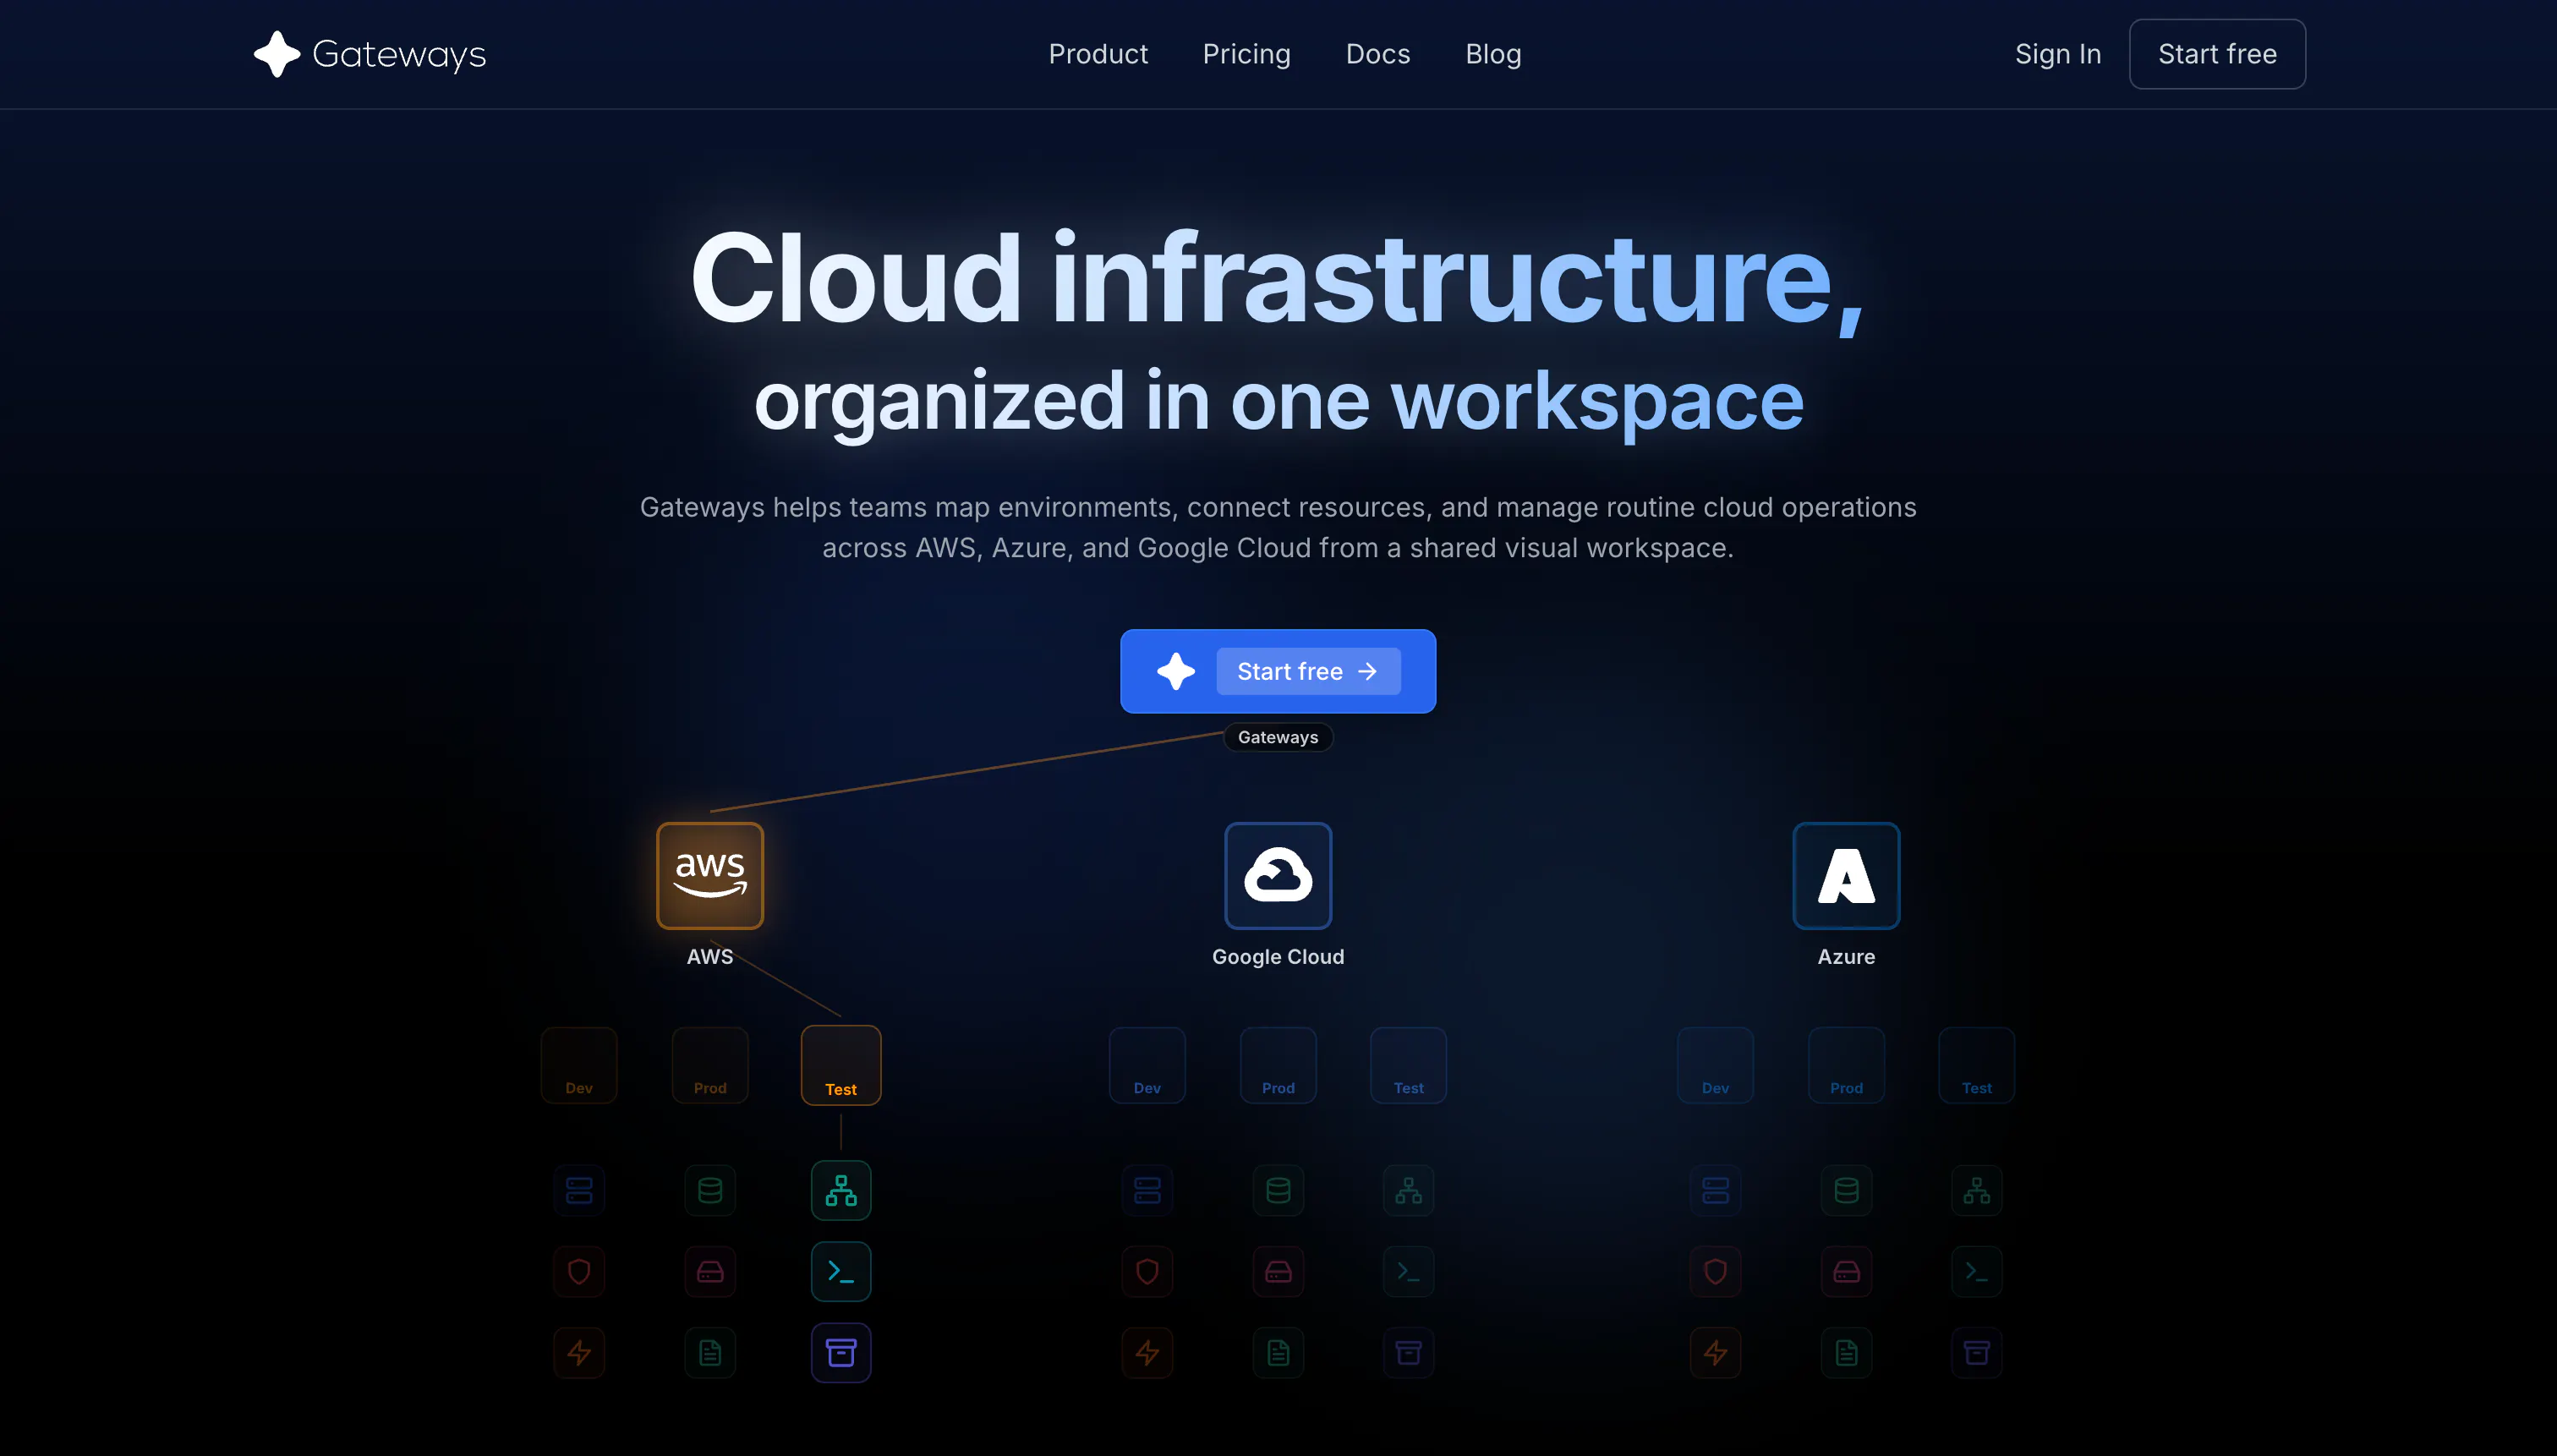
Task: Click the network icon under Azure Test
Action: pyautogui.click(x=1976, y=1190)
